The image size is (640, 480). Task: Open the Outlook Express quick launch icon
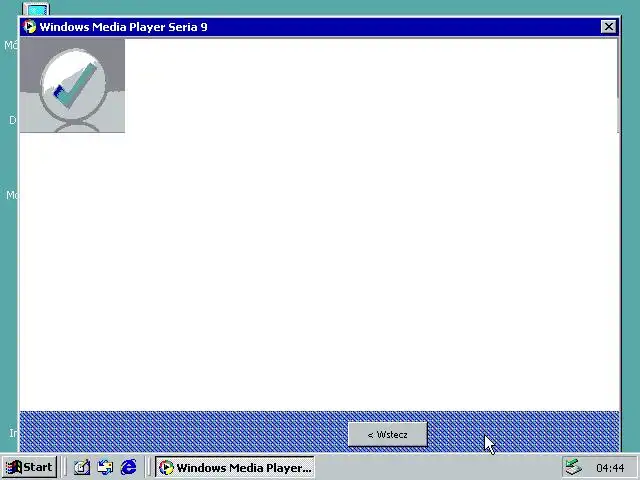(x=105, y=467)
